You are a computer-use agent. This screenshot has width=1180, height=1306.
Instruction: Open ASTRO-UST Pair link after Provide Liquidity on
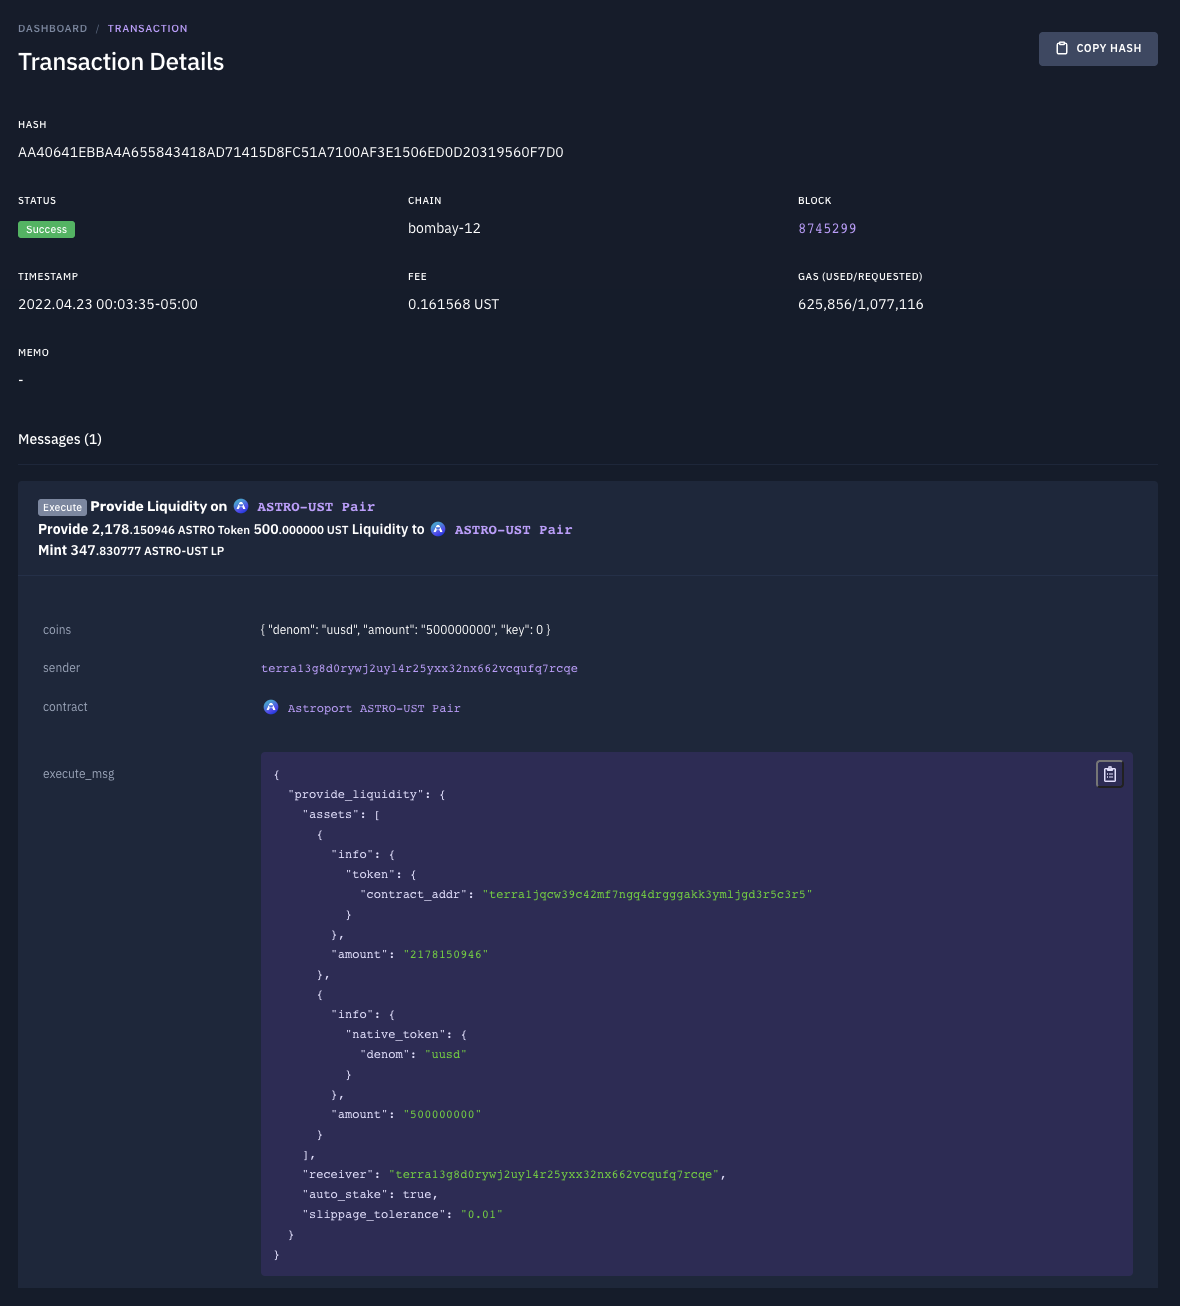(x=316, y=507)
